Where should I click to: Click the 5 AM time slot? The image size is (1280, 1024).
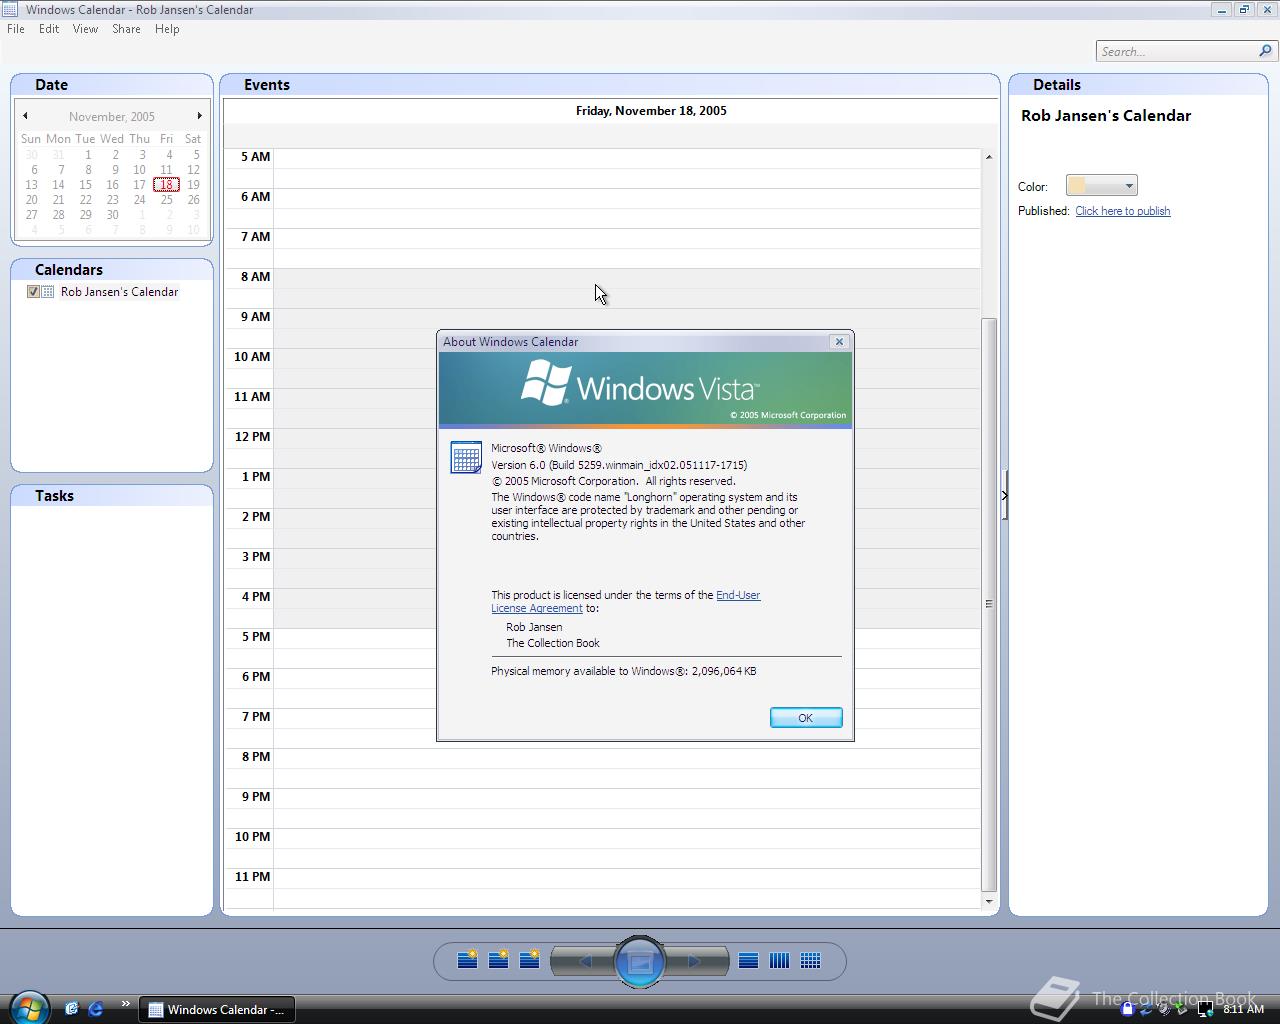[626, 158]
